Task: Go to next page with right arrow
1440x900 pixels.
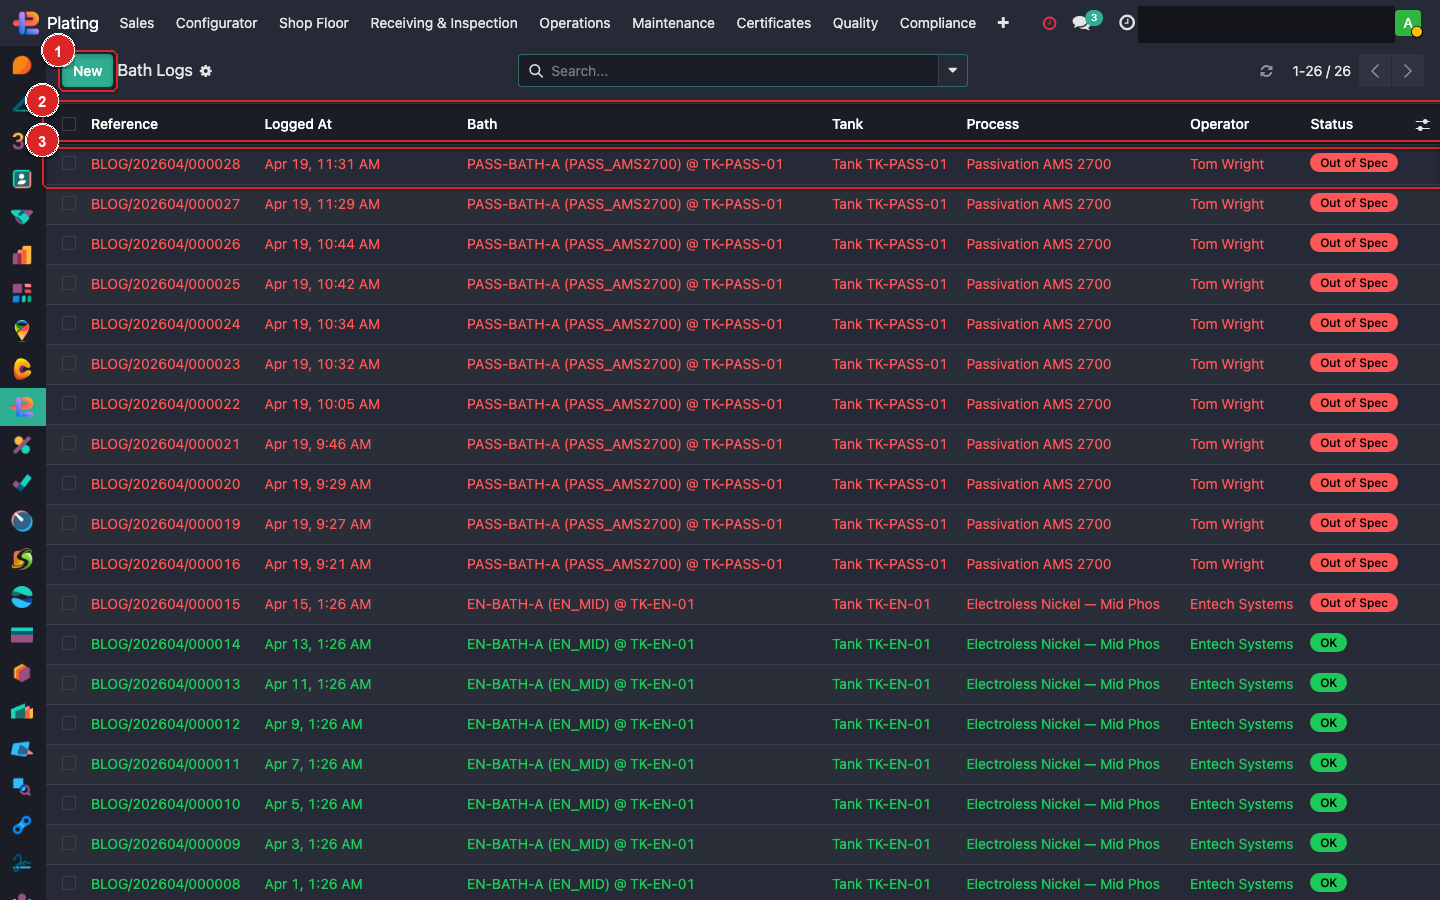Action: [x=1407, y=71]
